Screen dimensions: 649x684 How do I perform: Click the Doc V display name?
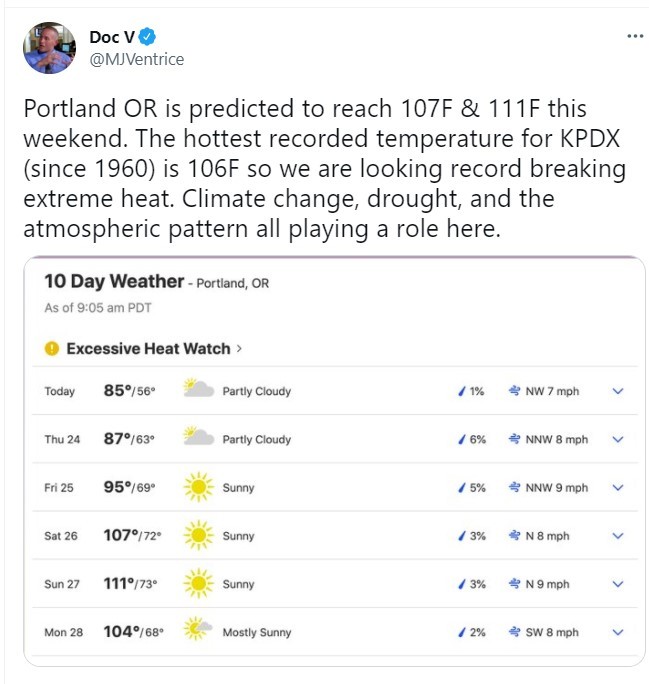112,37
